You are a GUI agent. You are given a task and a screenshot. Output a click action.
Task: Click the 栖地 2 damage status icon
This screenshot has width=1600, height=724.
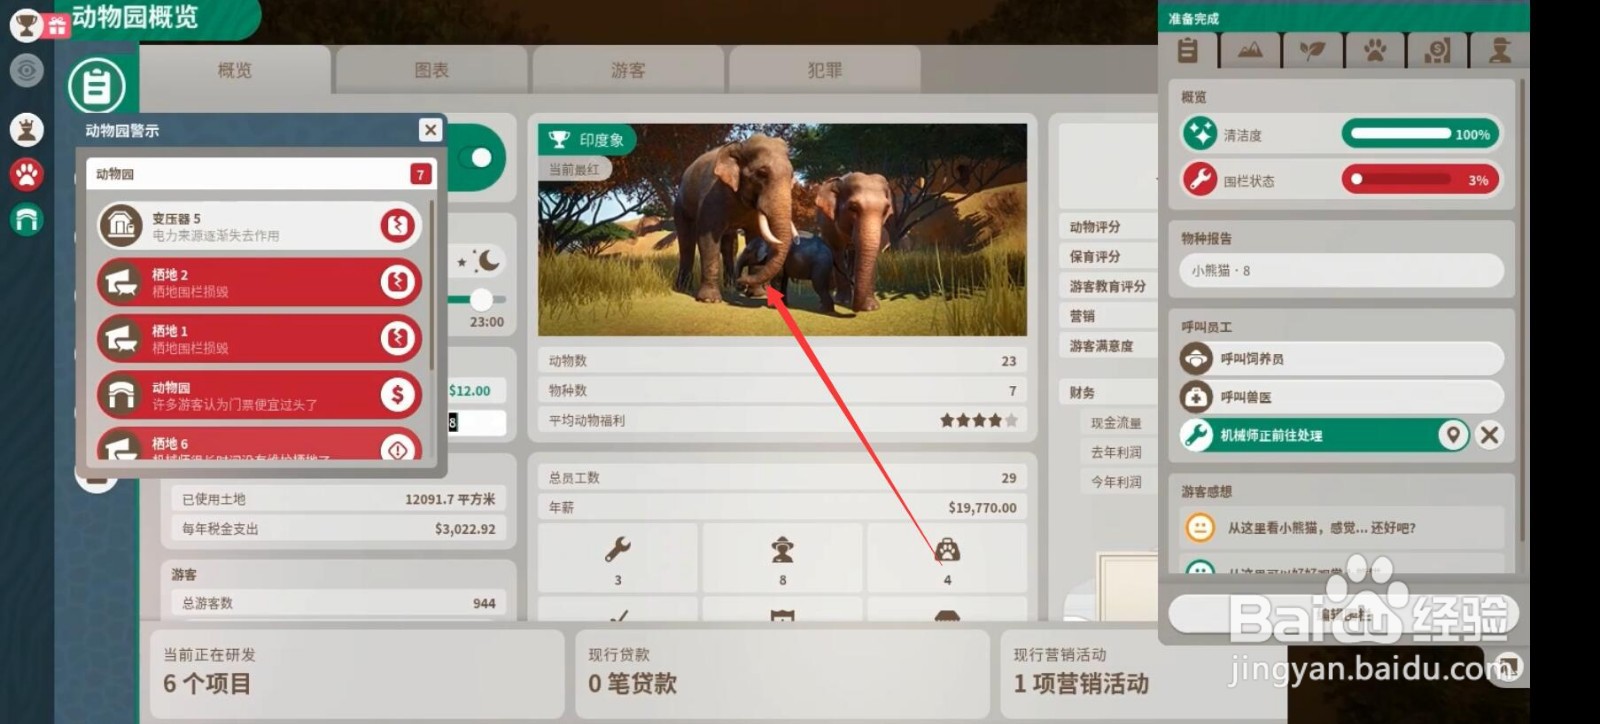coord(398,282)
